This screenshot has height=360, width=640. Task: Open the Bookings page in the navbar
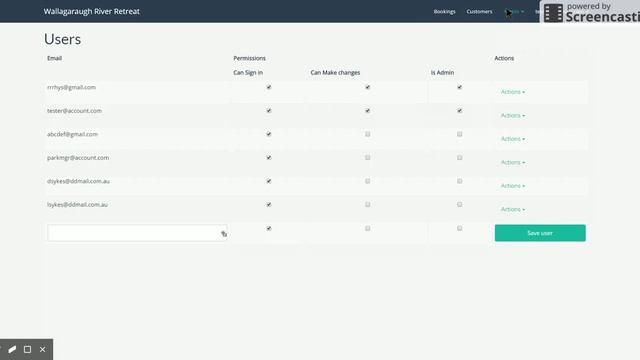(x=444, y=11)
